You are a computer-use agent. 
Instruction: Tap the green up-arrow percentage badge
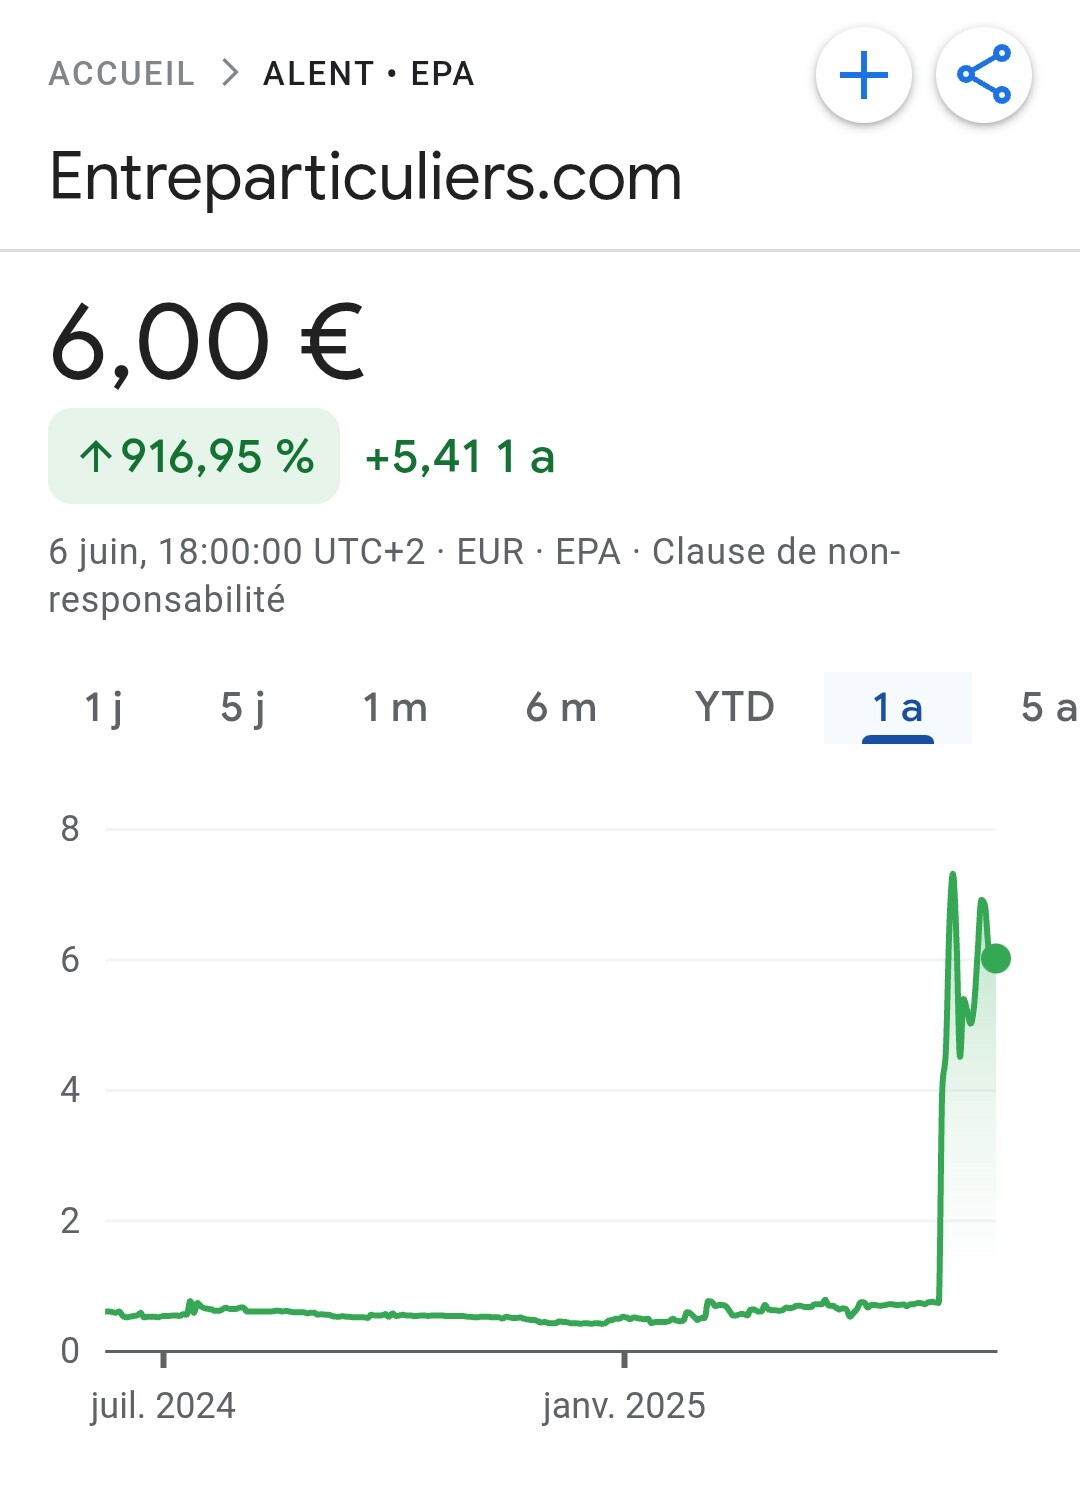click(x=194, y=456)
